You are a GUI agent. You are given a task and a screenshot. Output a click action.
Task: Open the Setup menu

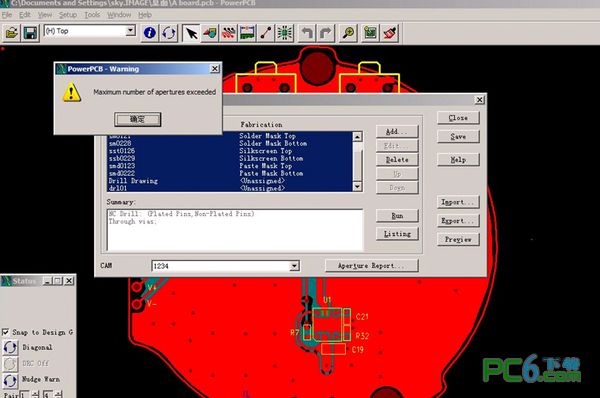[x=68, y=15]
